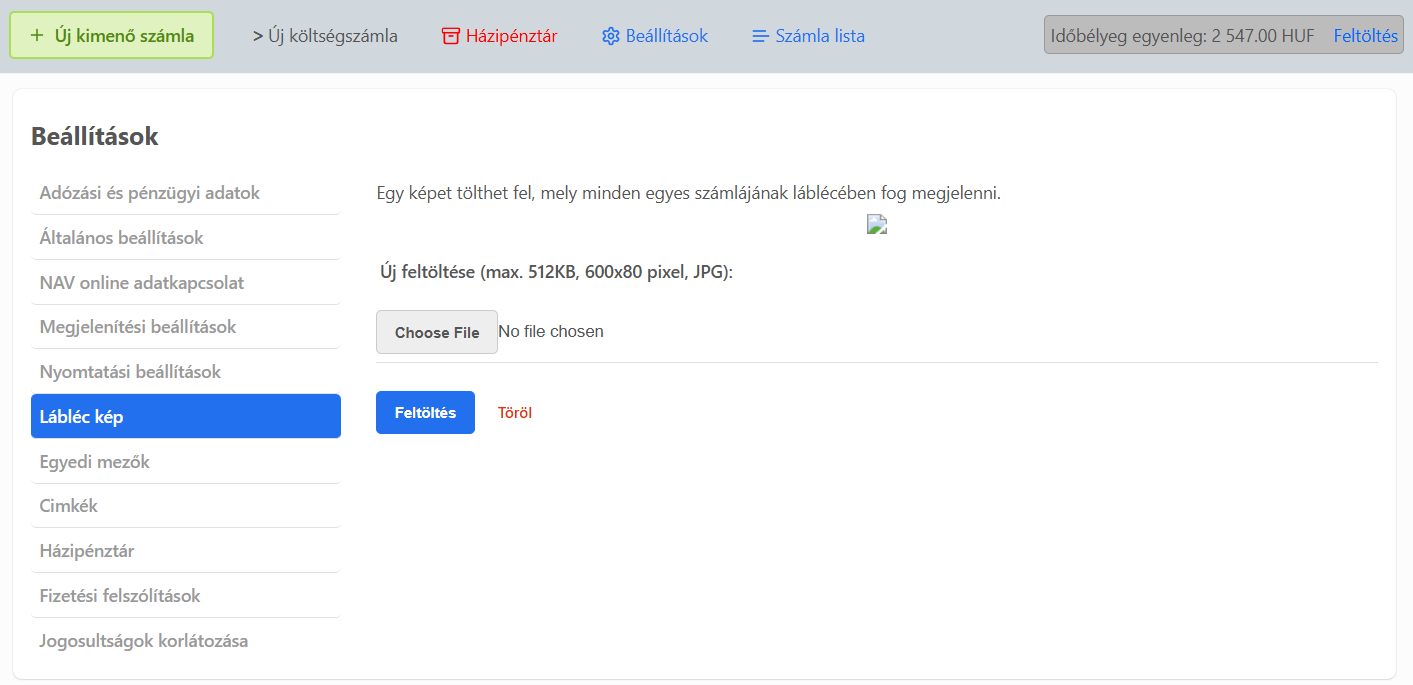Select Általános beállítások in sidebar

click(x=122, y=238)
